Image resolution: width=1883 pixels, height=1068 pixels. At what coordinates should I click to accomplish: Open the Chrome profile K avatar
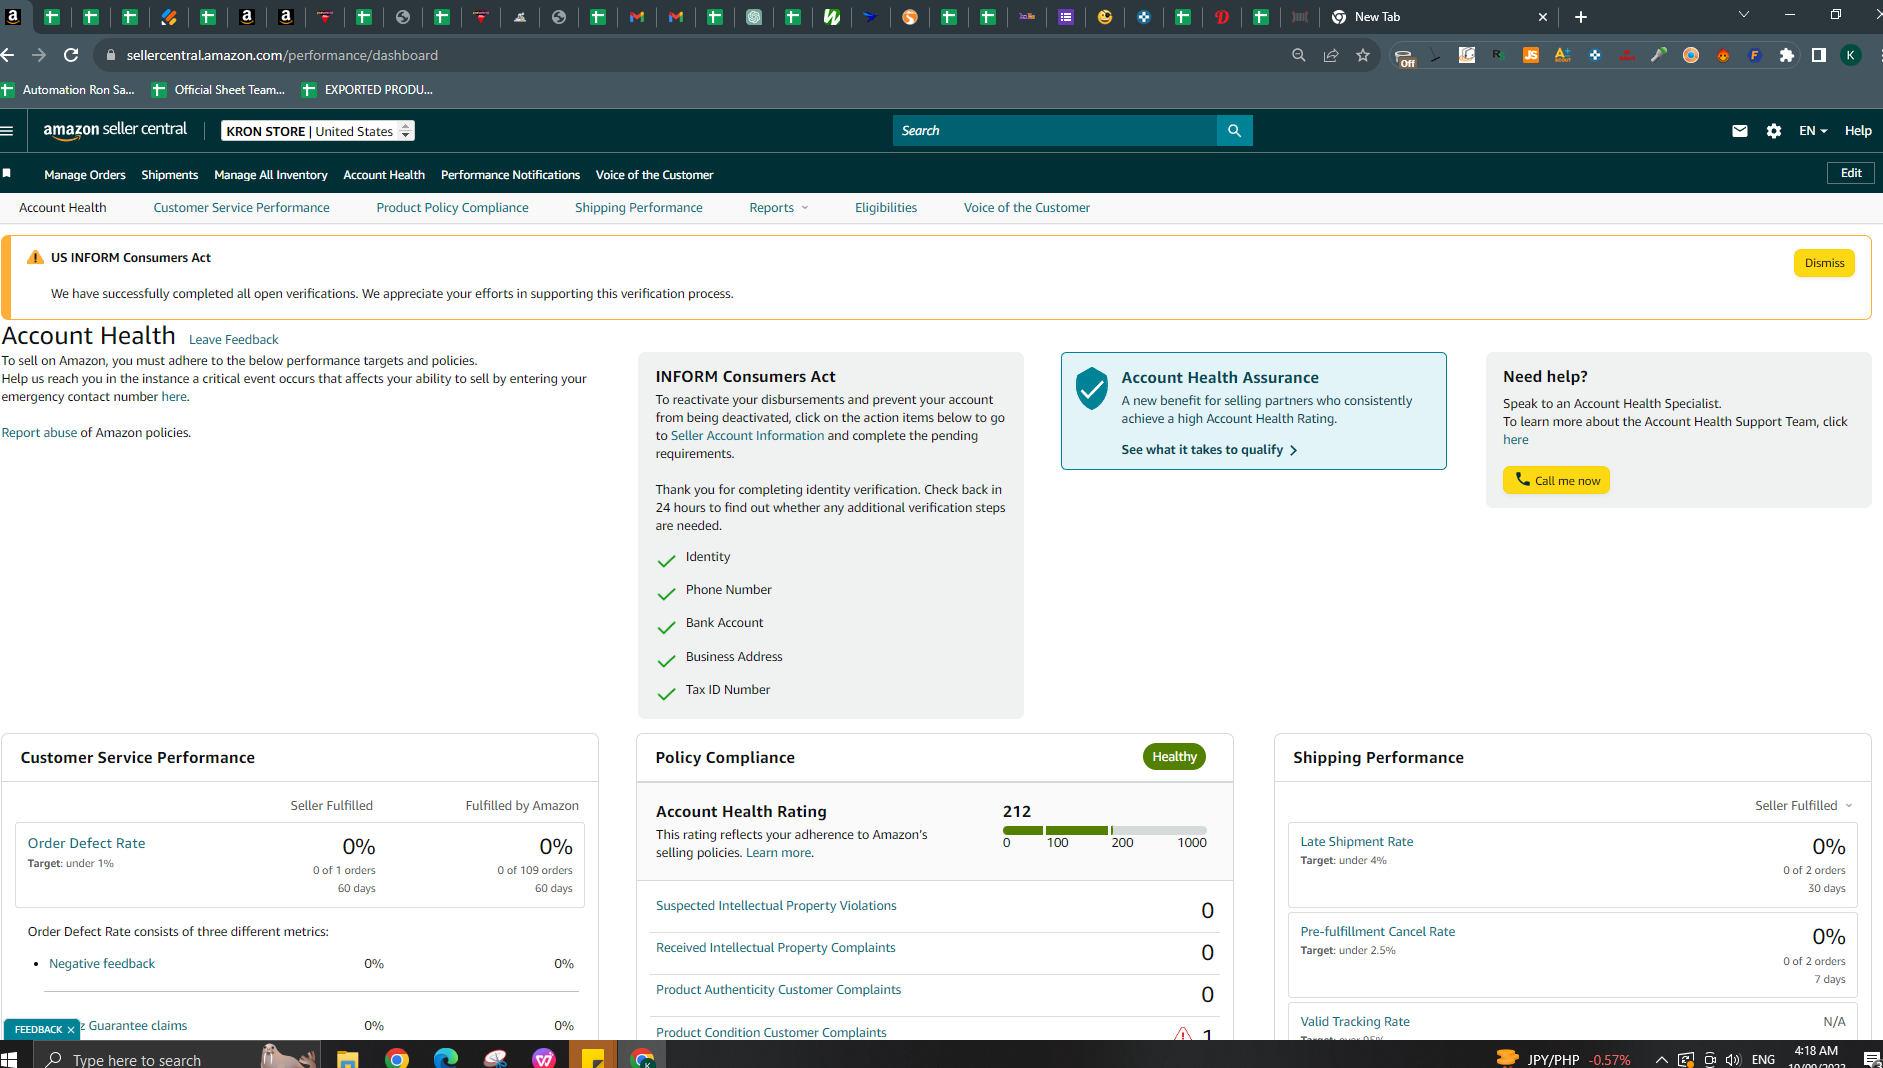point(1851,55)
